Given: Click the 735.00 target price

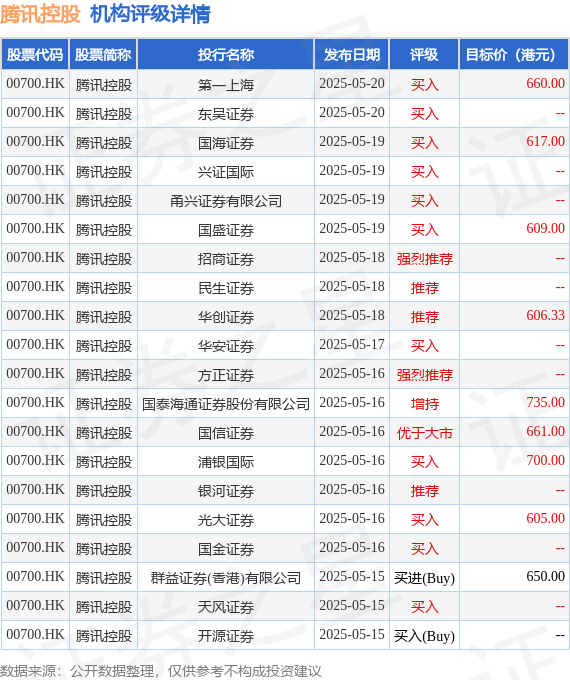Looking at the screenshot, I should coord(545,402).
